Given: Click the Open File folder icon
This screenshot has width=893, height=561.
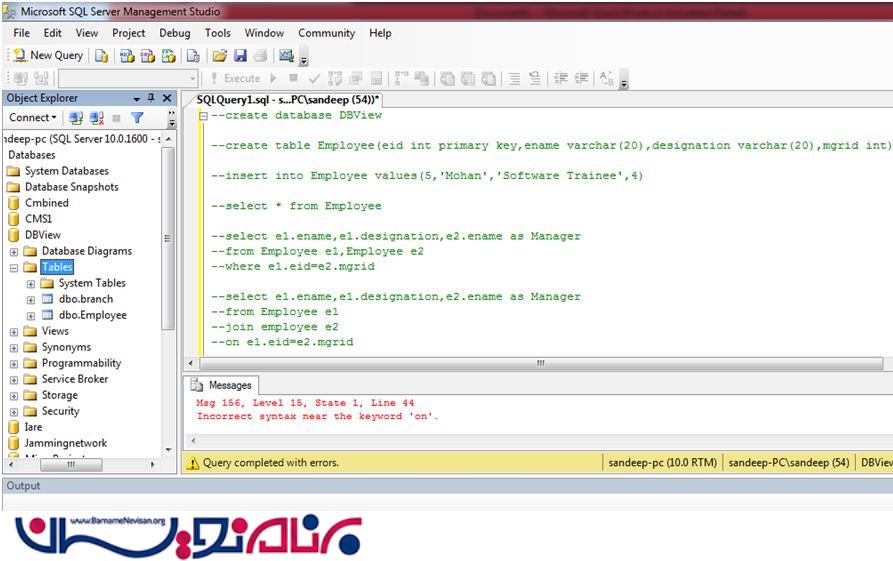Looking at the screenshot, I should coord(220,56).
